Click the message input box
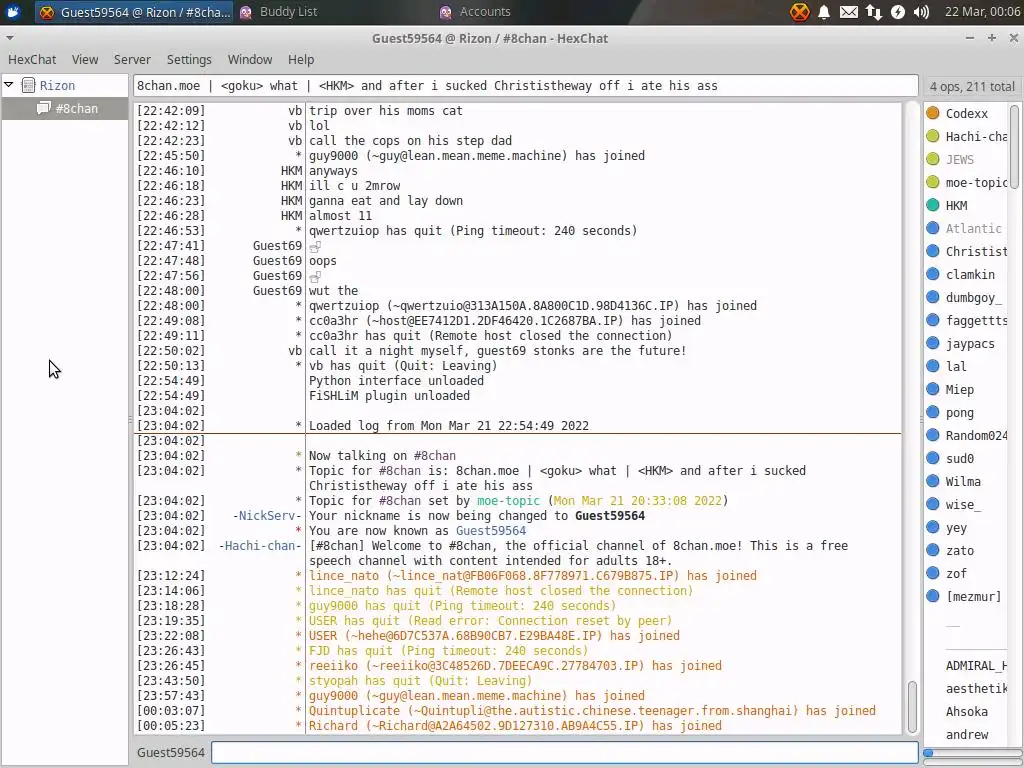Image resolution: width=1024 pixels, height=768 pixels. pyautogui.click(x=564, y=752)
